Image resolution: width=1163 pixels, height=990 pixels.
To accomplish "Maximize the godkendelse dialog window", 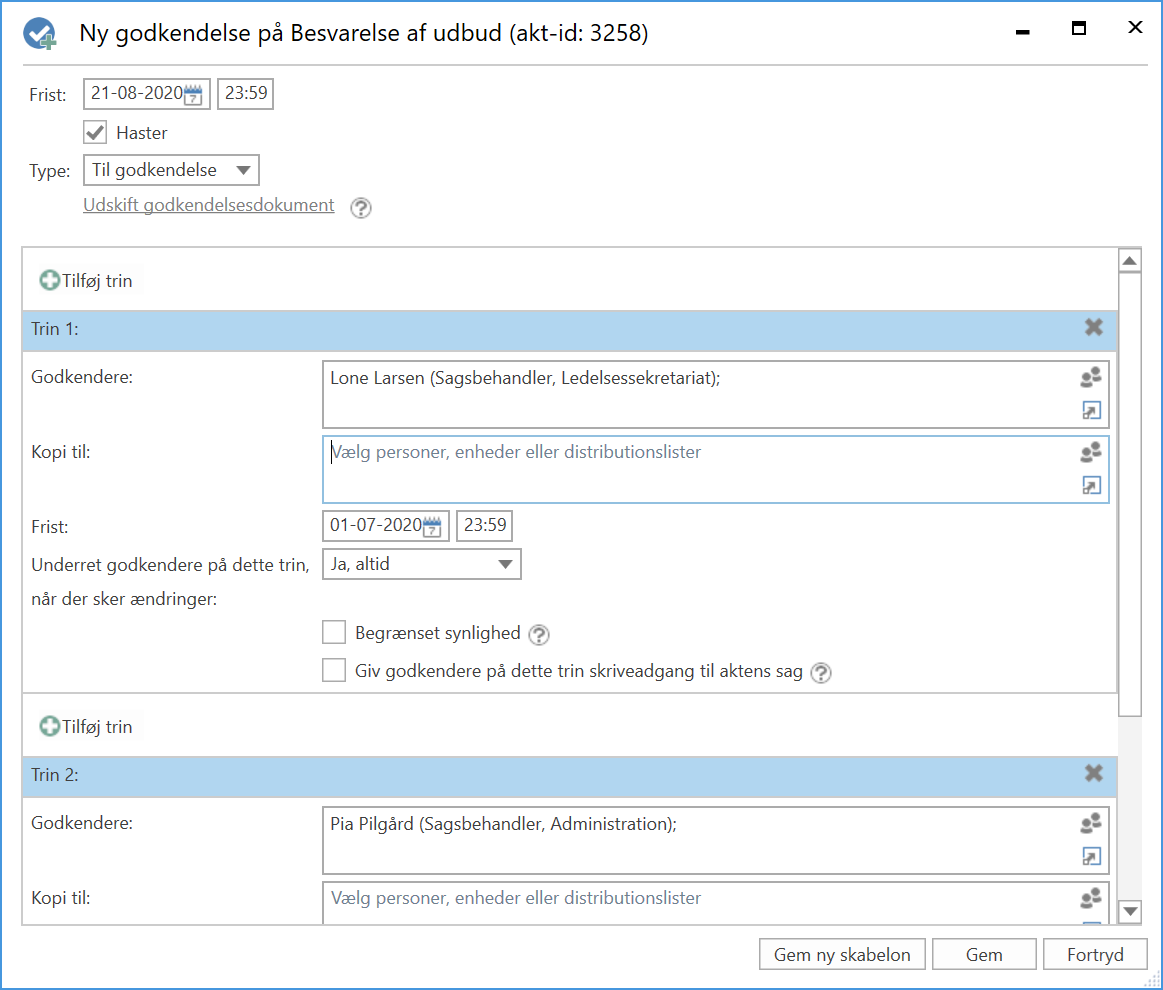I will (x=1079, y=28).
